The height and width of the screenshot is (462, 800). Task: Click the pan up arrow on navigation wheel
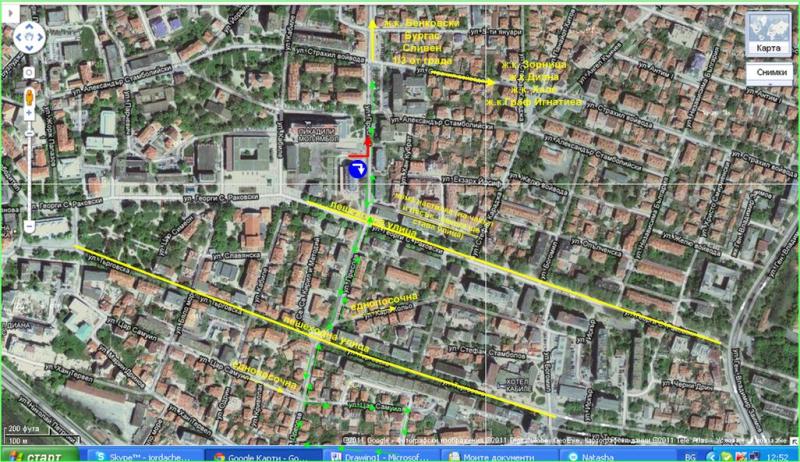click(x=29, y=28)
